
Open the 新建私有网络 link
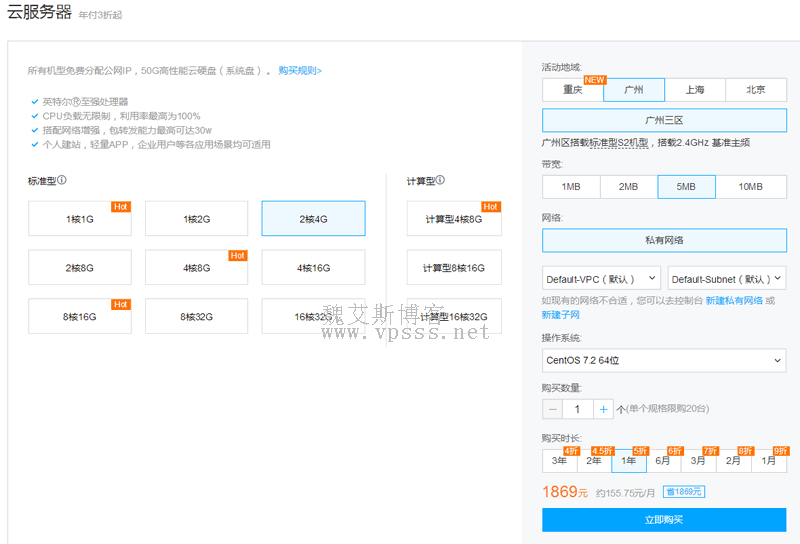pyautogui.click(x=734, y=300)
